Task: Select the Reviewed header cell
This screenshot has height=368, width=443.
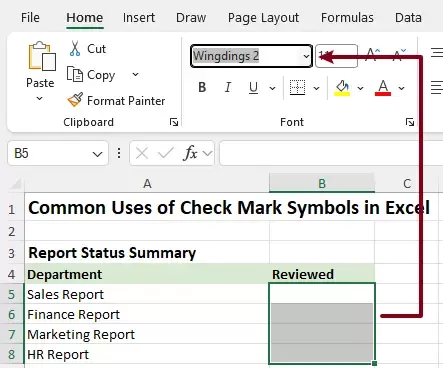Action: pos(322,274)
